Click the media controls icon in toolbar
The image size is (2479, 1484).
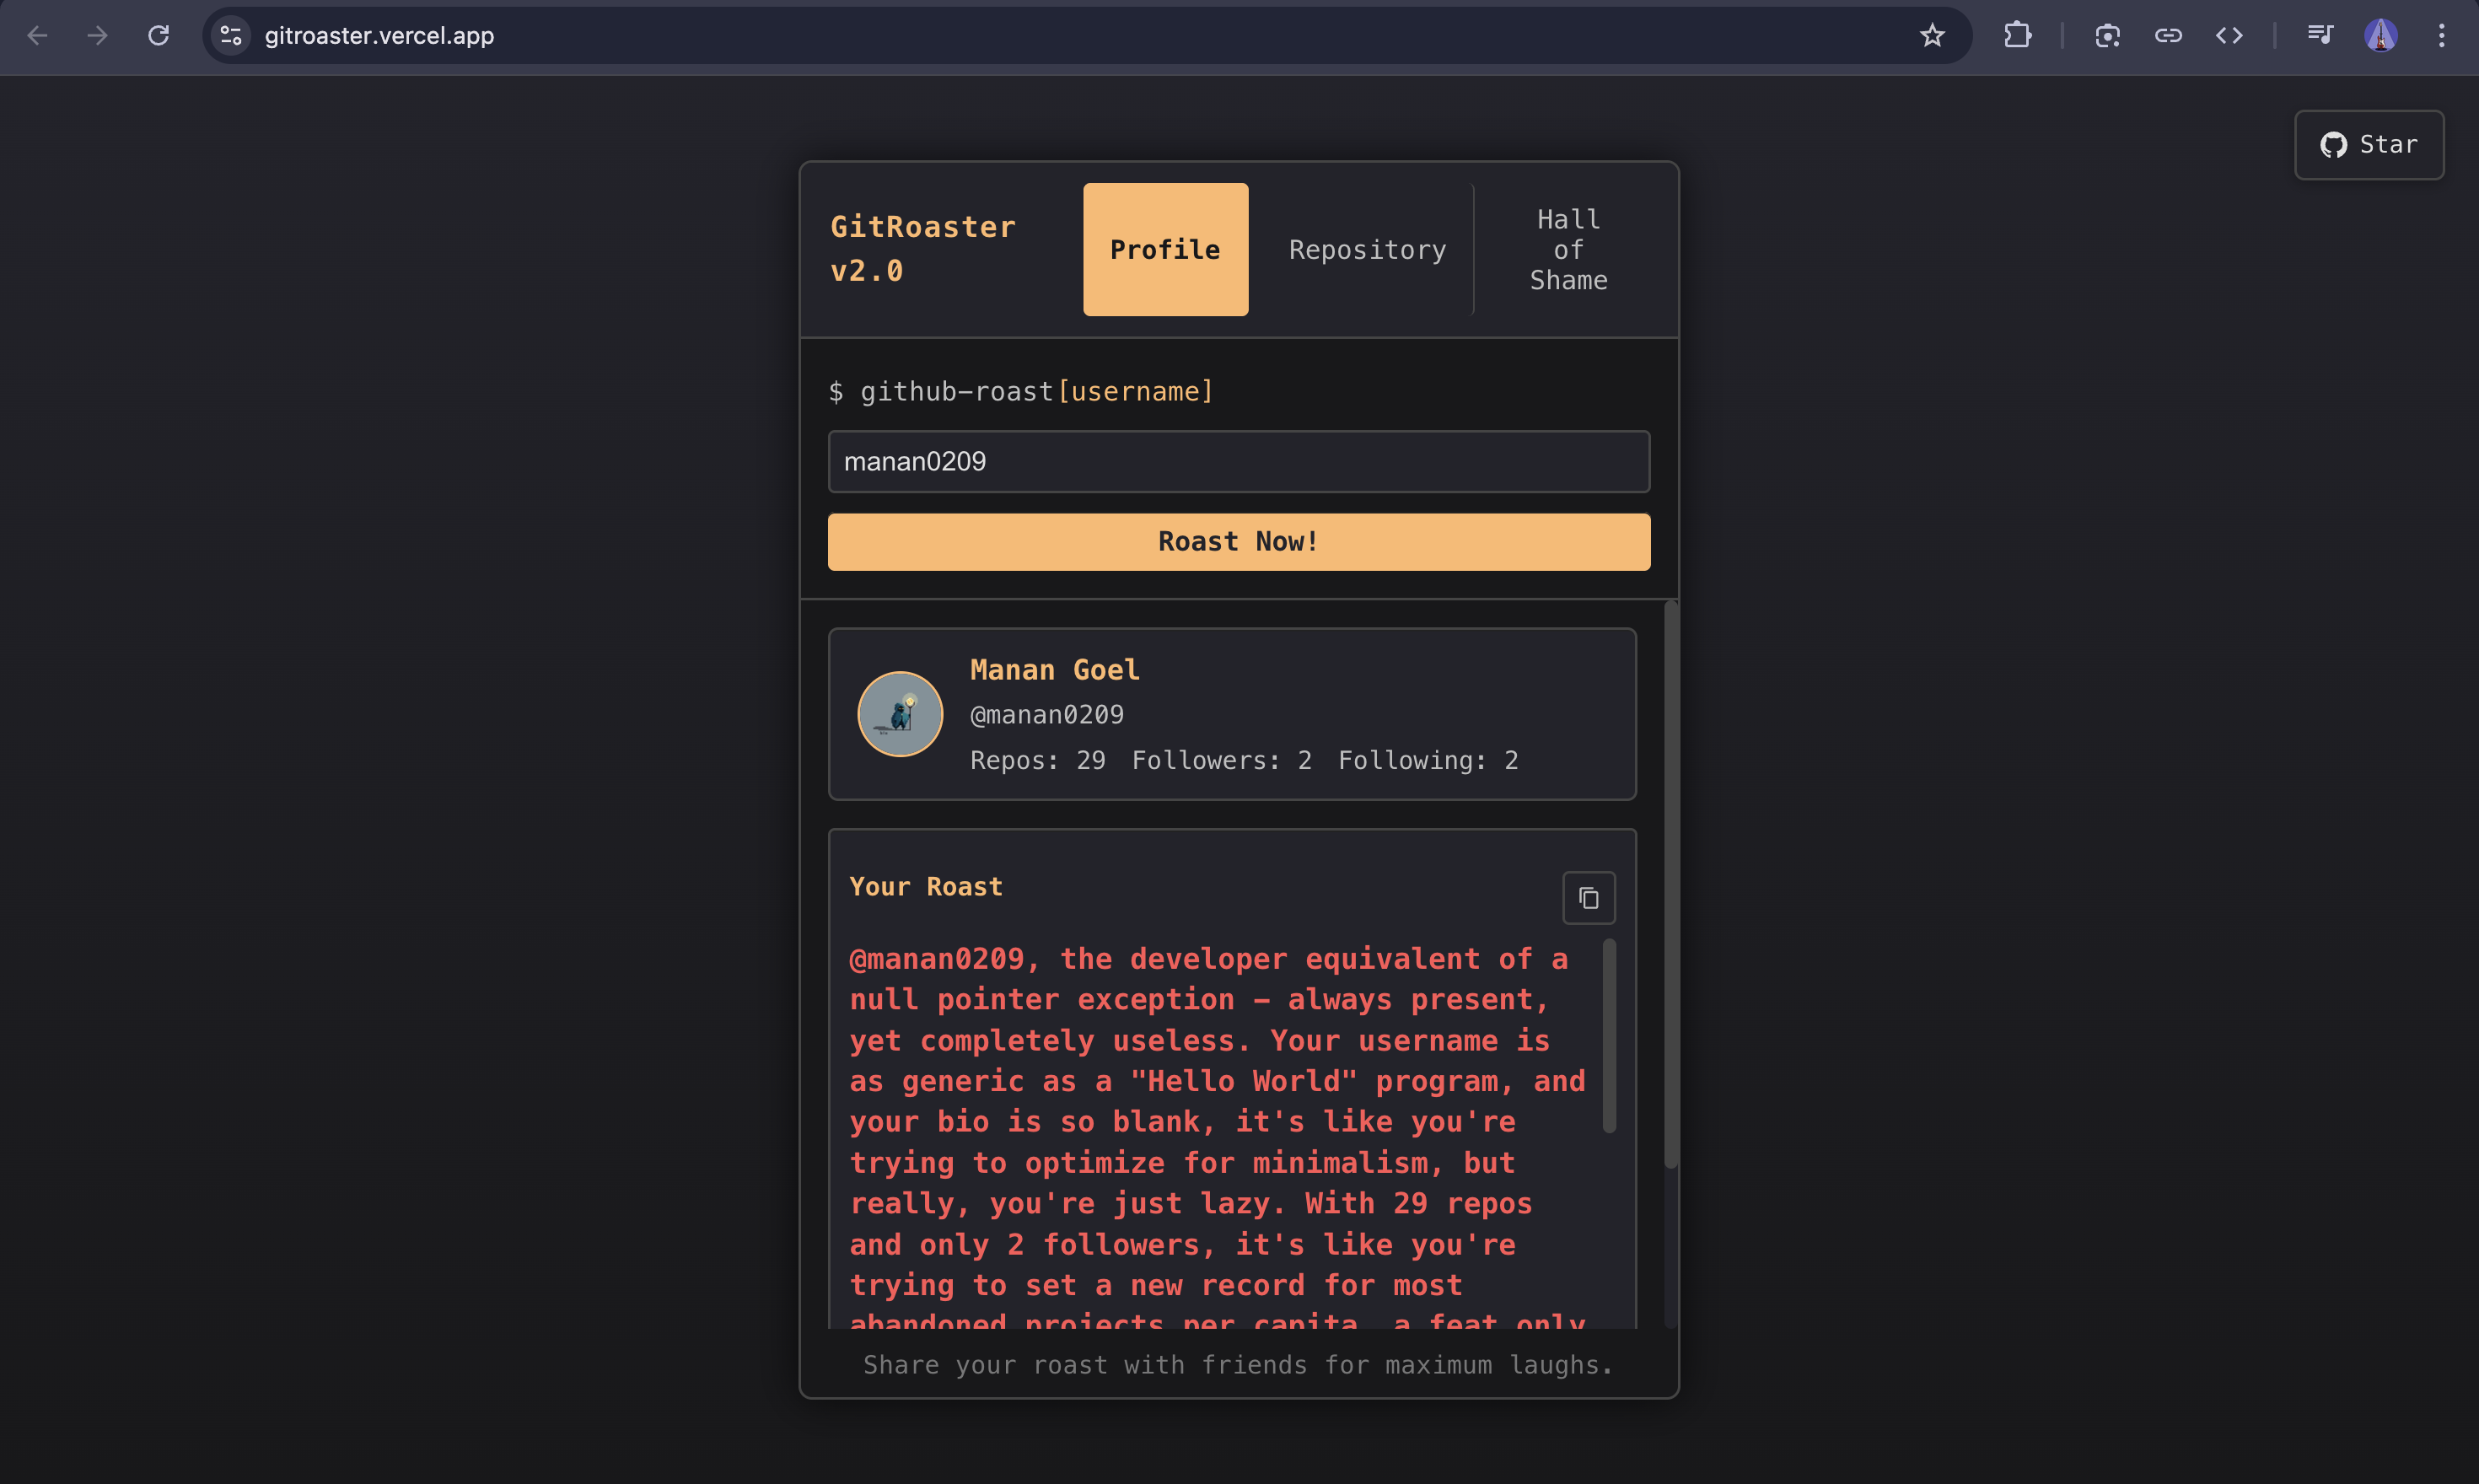click(2321, 35)
